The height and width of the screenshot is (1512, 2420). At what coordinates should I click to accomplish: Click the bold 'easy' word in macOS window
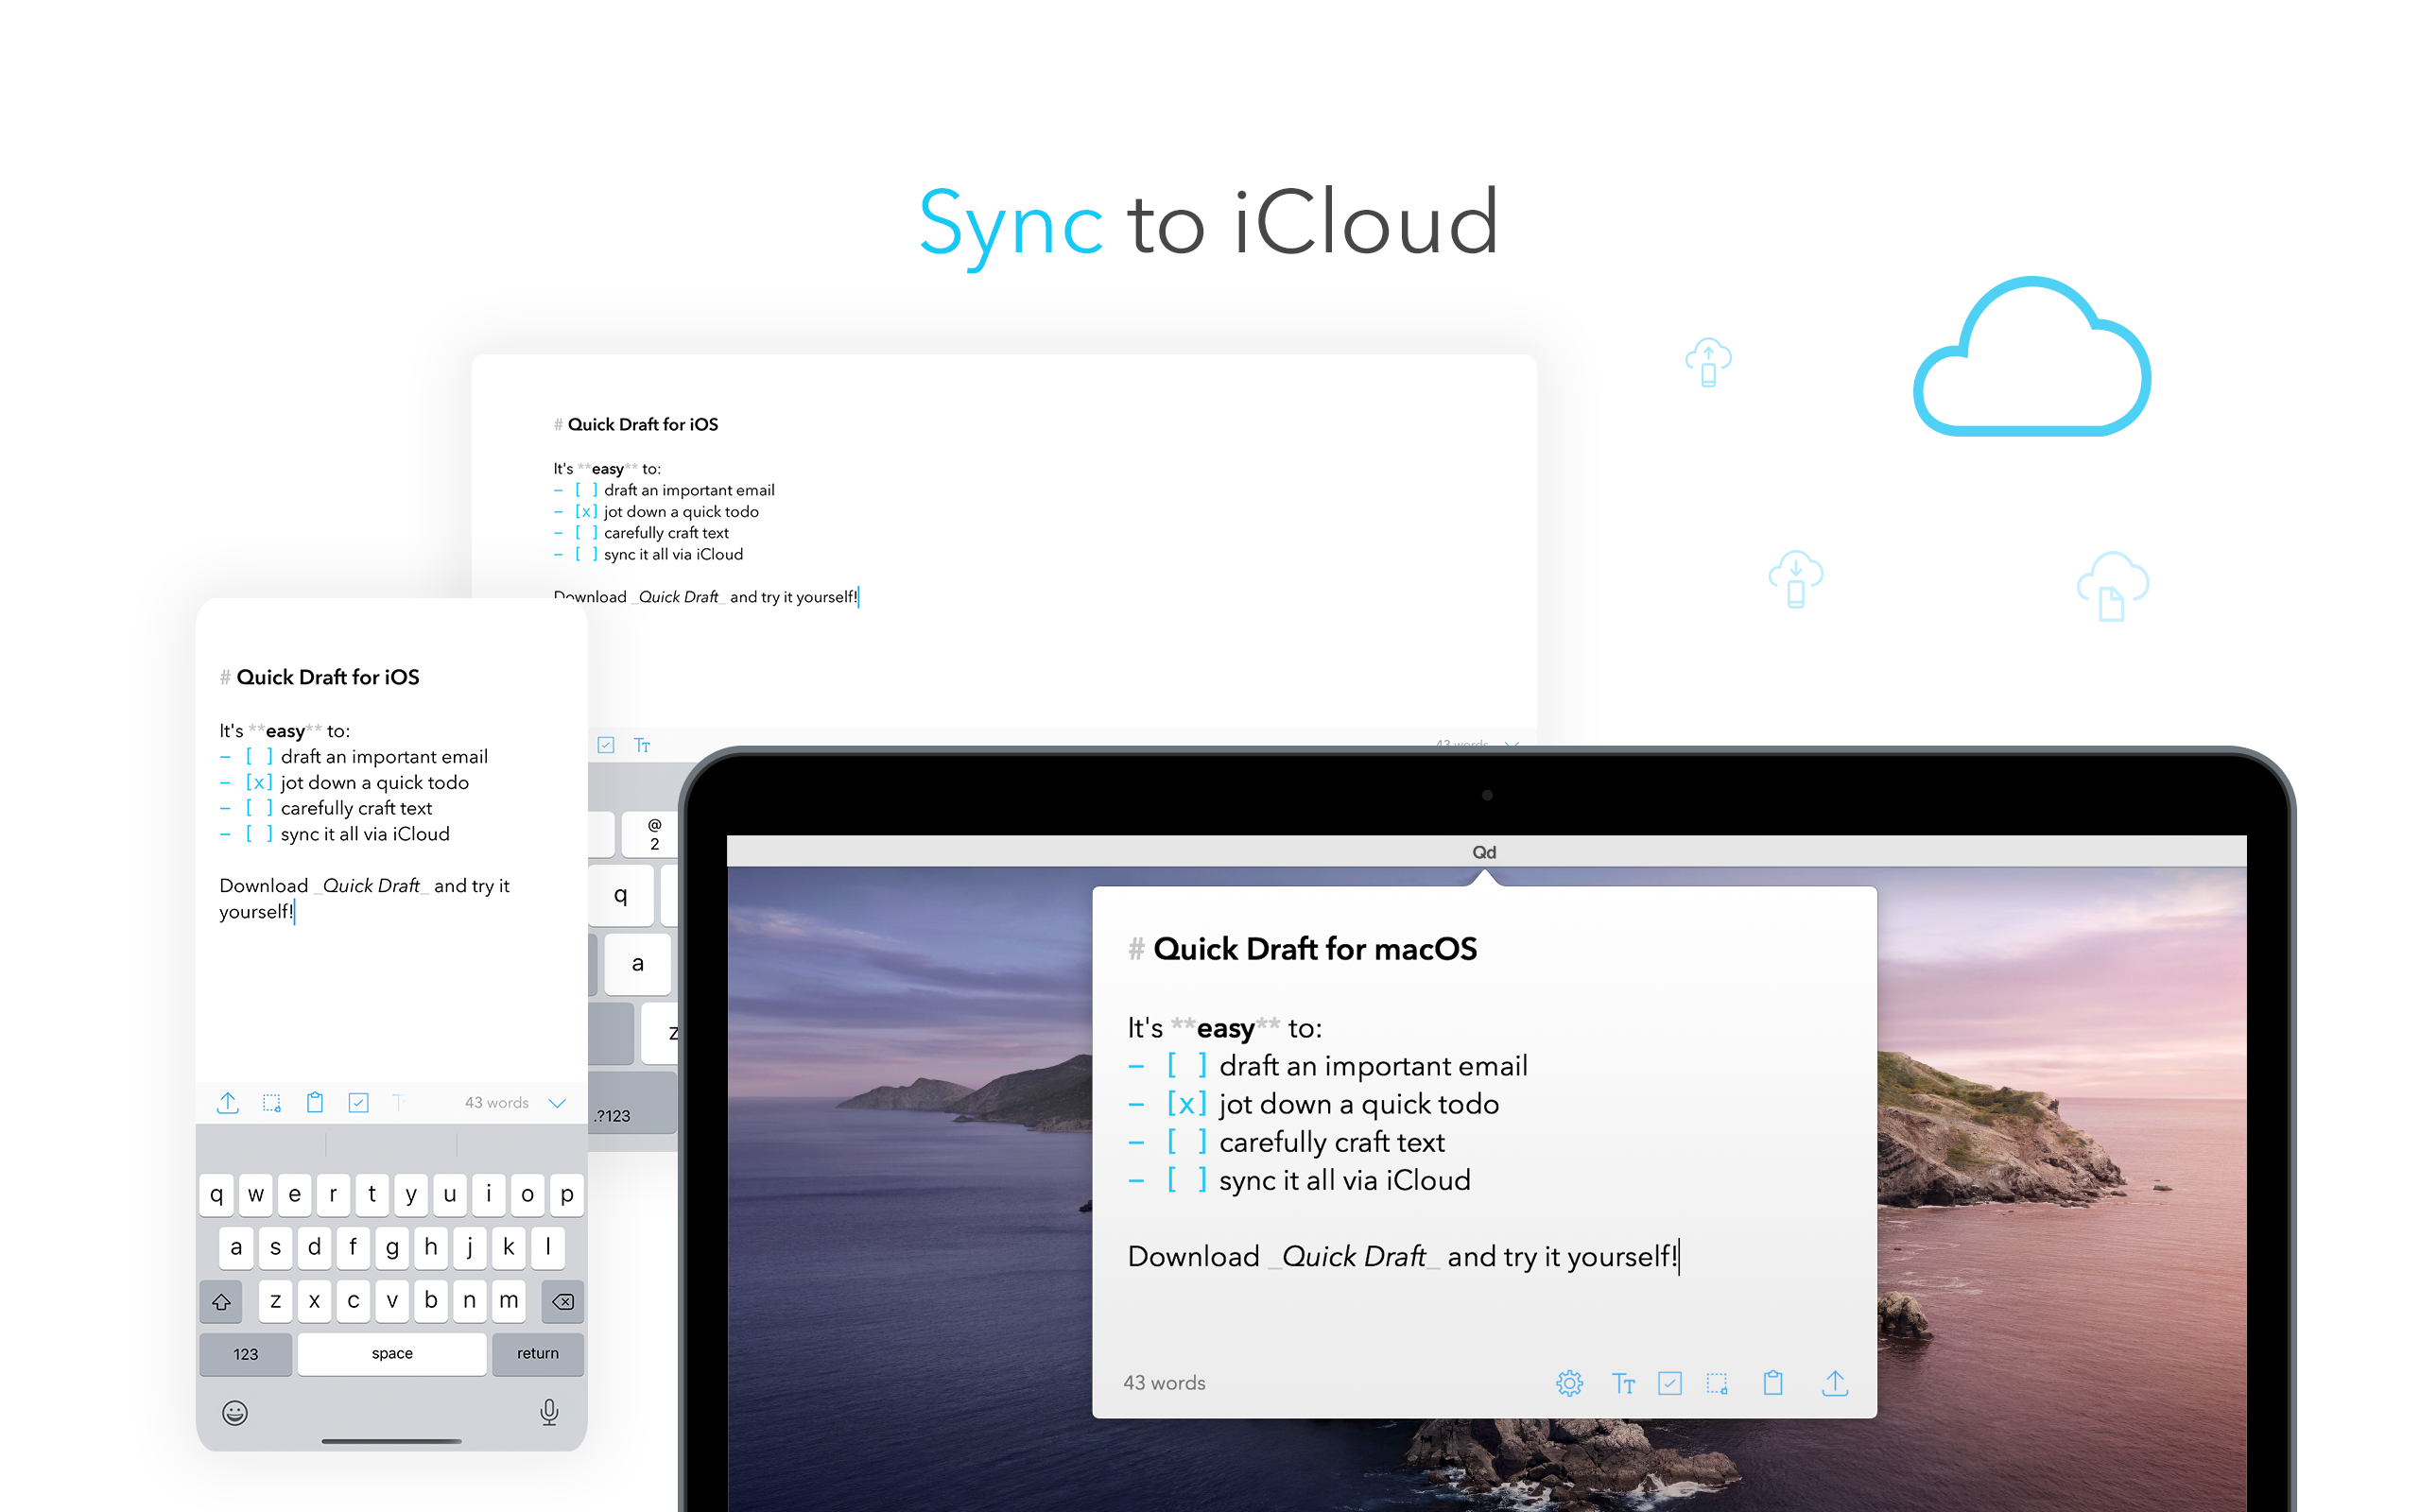(x=1225, y=1028)
